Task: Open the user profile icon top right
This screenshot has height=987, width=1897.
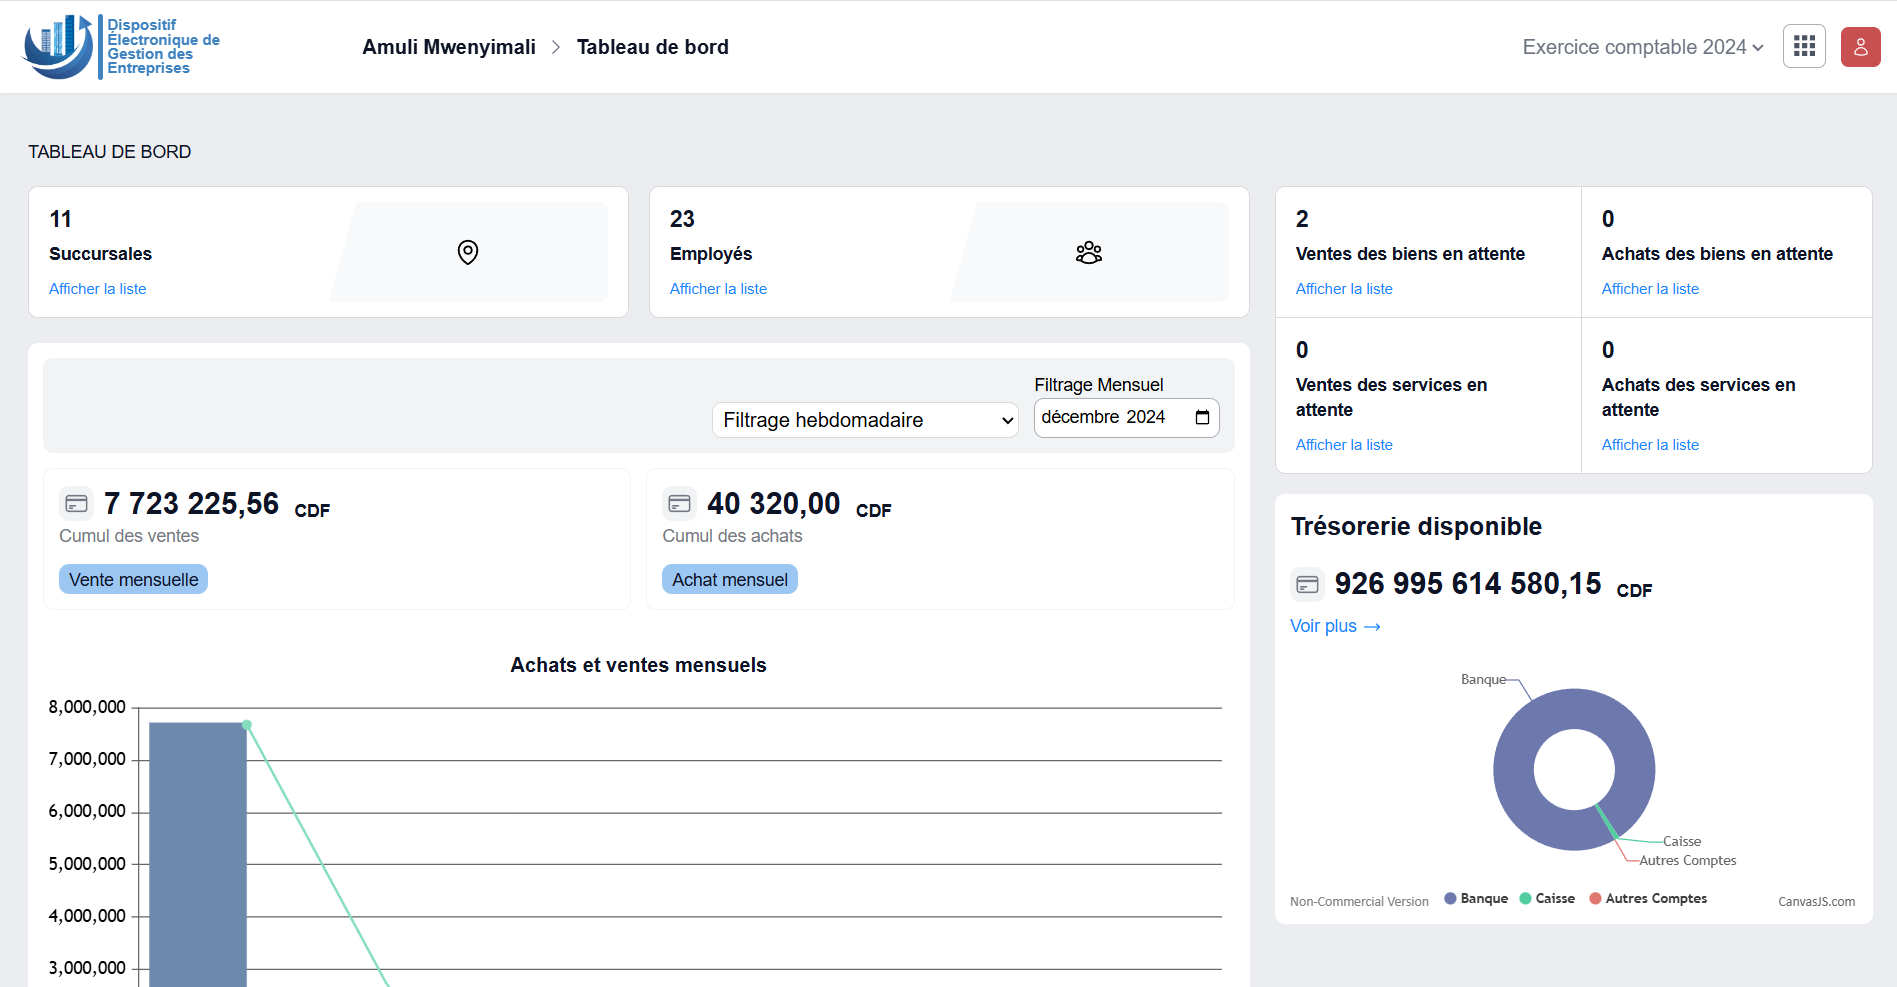Action: coord(1860,46)
